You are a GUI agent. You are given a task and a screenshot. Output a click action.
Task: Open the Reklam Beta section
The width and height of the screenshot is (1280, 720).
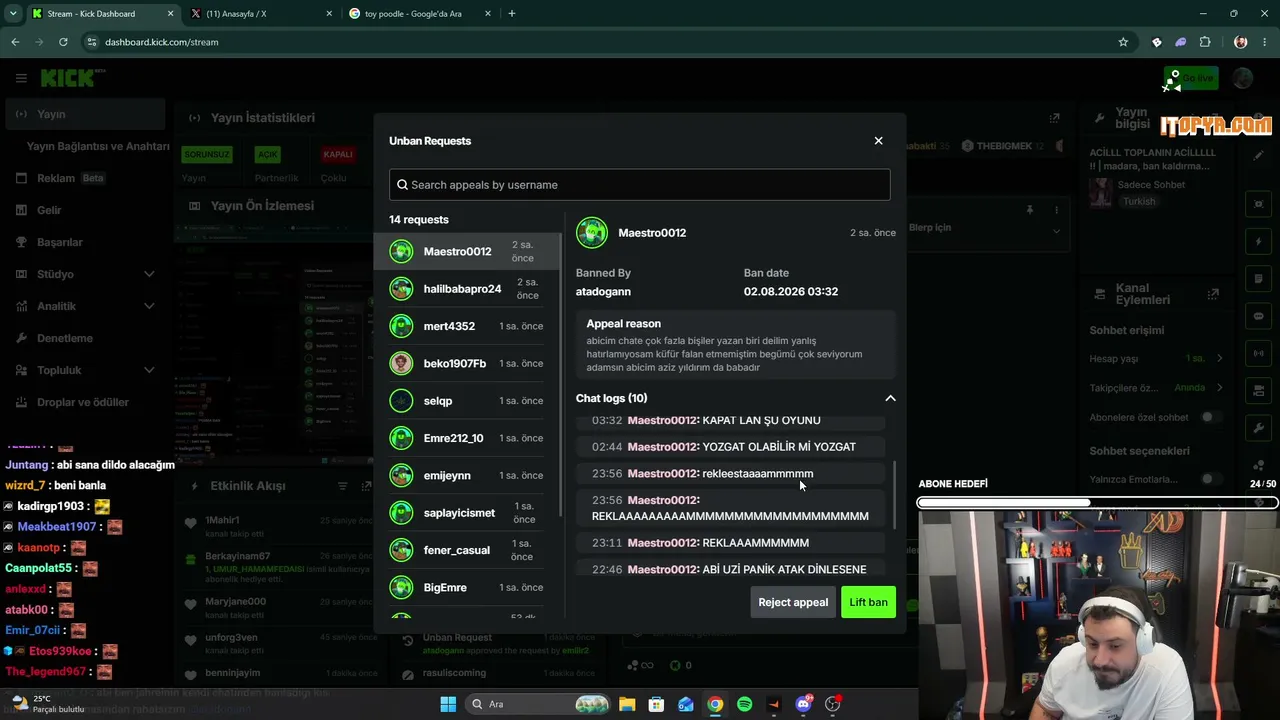click(x=84, y=178)
